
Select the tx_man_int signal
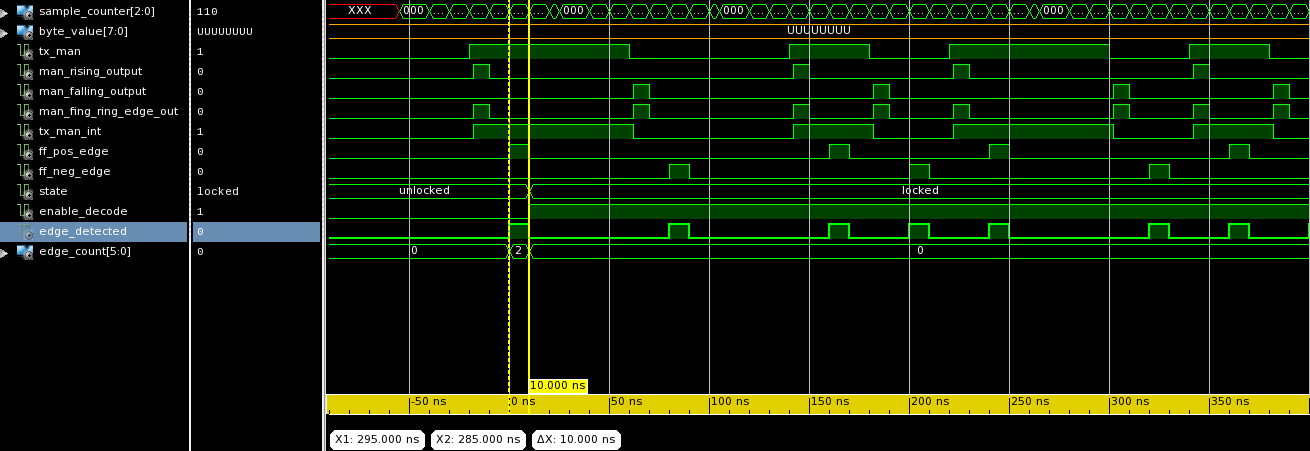point(70,131)
